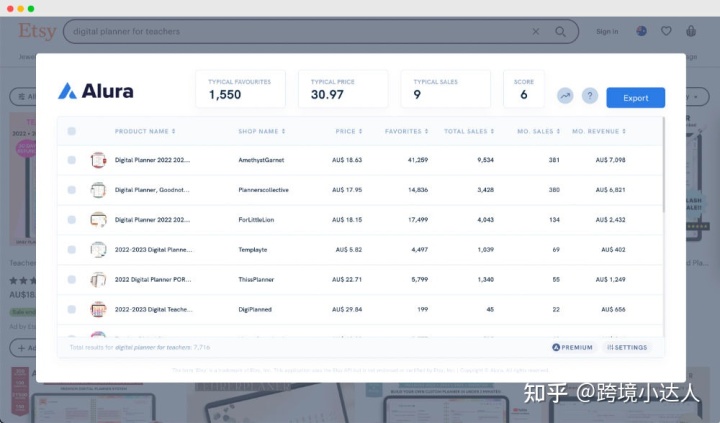Open thumbnail of Plannerscollective product
Viewport: 720px width, 423px height.
[x=98, y=189]
